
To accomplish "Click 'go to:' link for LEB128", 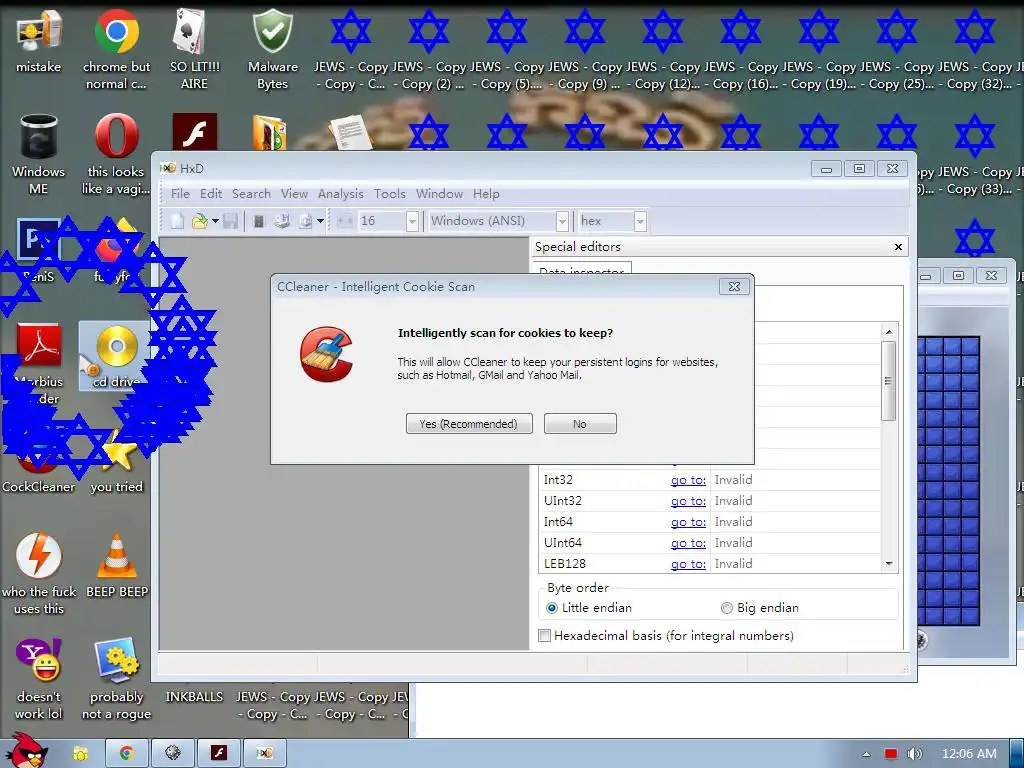I will 688,564.
